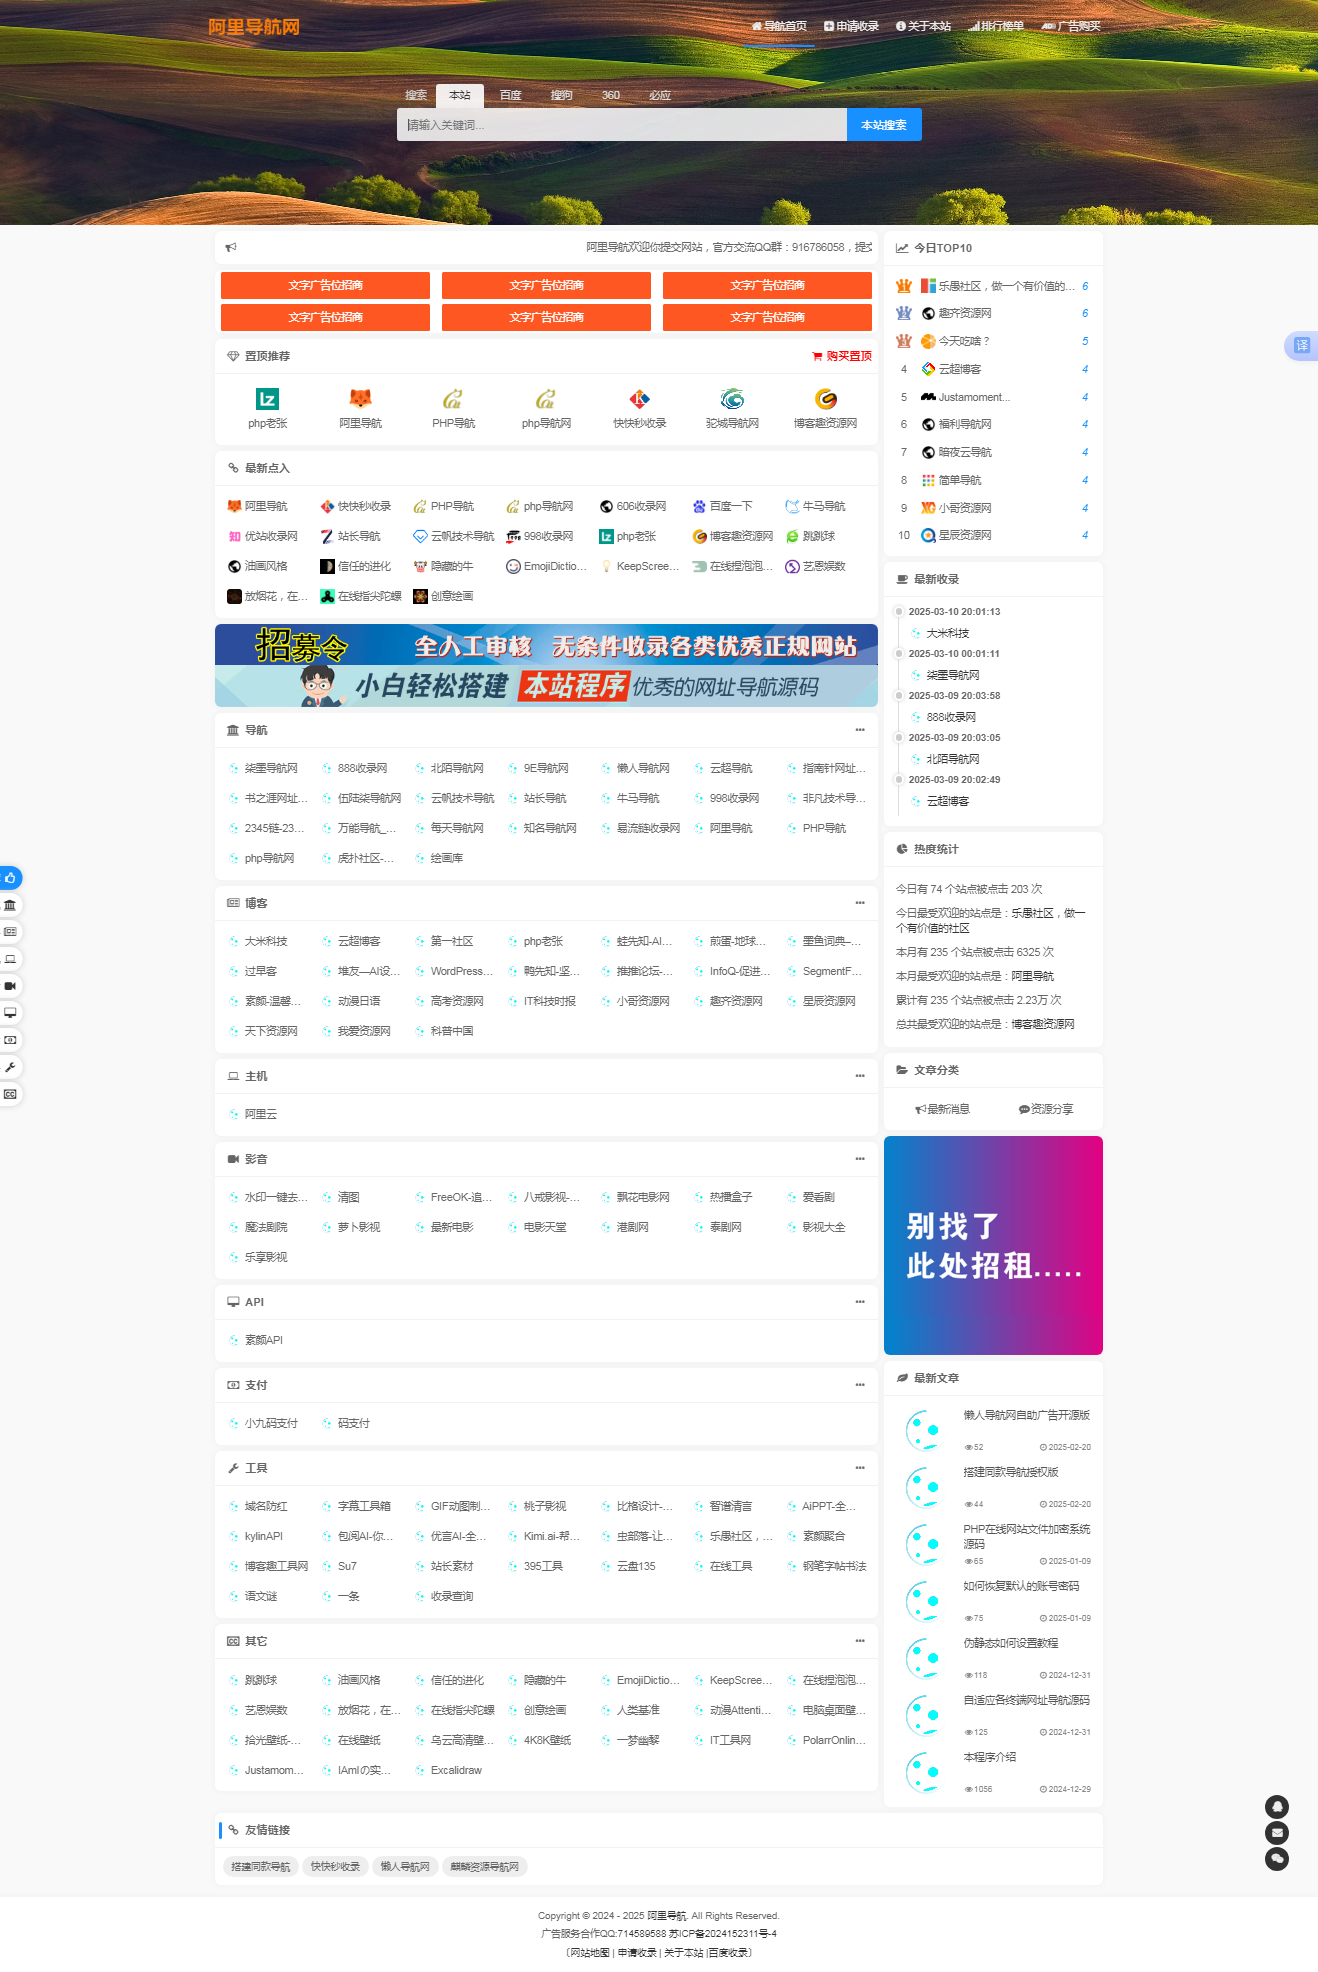
Task: Click the laptop host icon in left sidebar
Action: coord(10,959)
